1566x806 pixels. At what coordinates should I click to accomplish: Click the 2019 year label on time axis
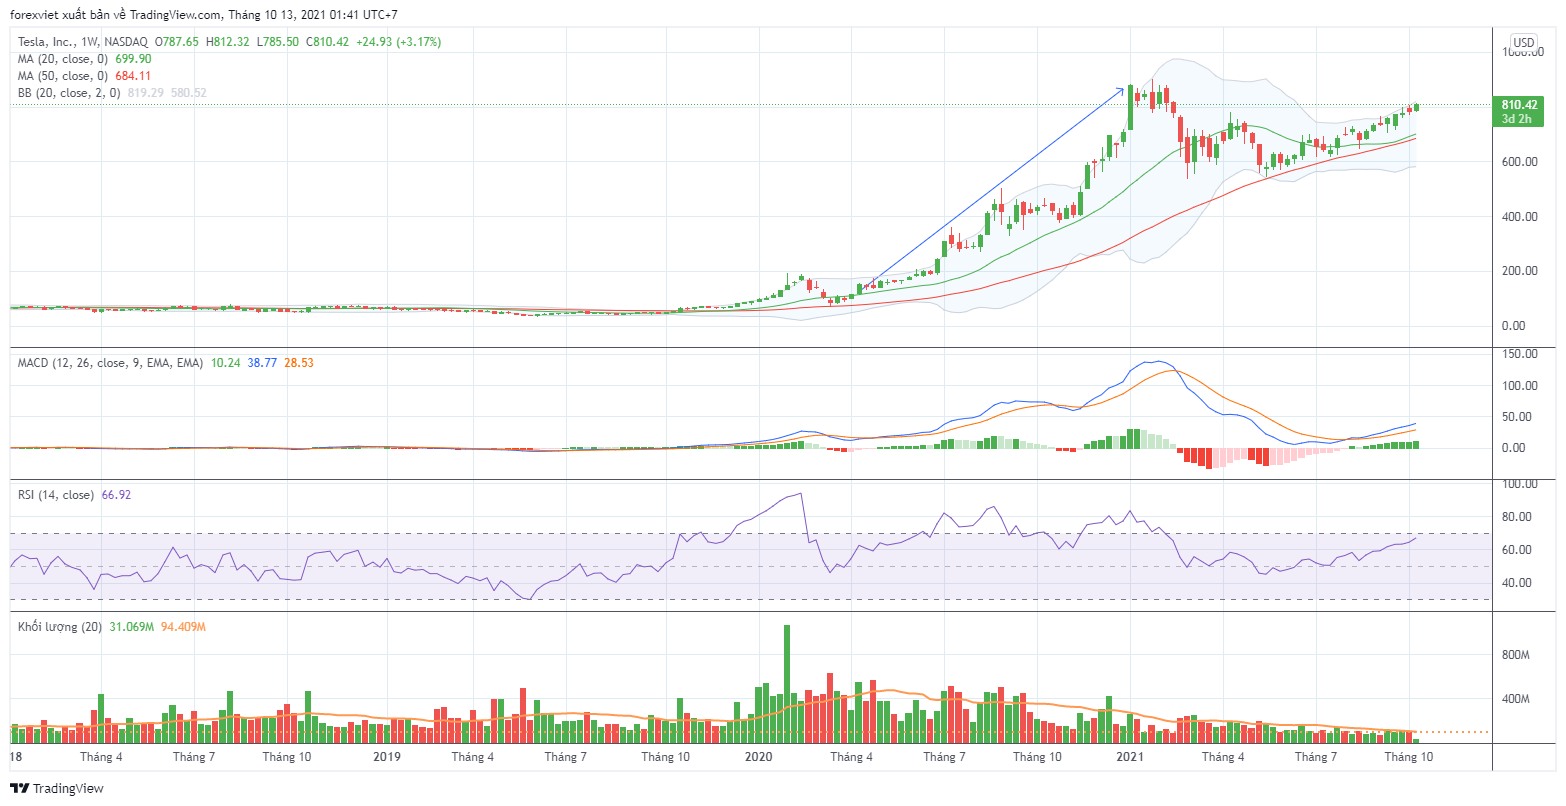pos(387,757)
